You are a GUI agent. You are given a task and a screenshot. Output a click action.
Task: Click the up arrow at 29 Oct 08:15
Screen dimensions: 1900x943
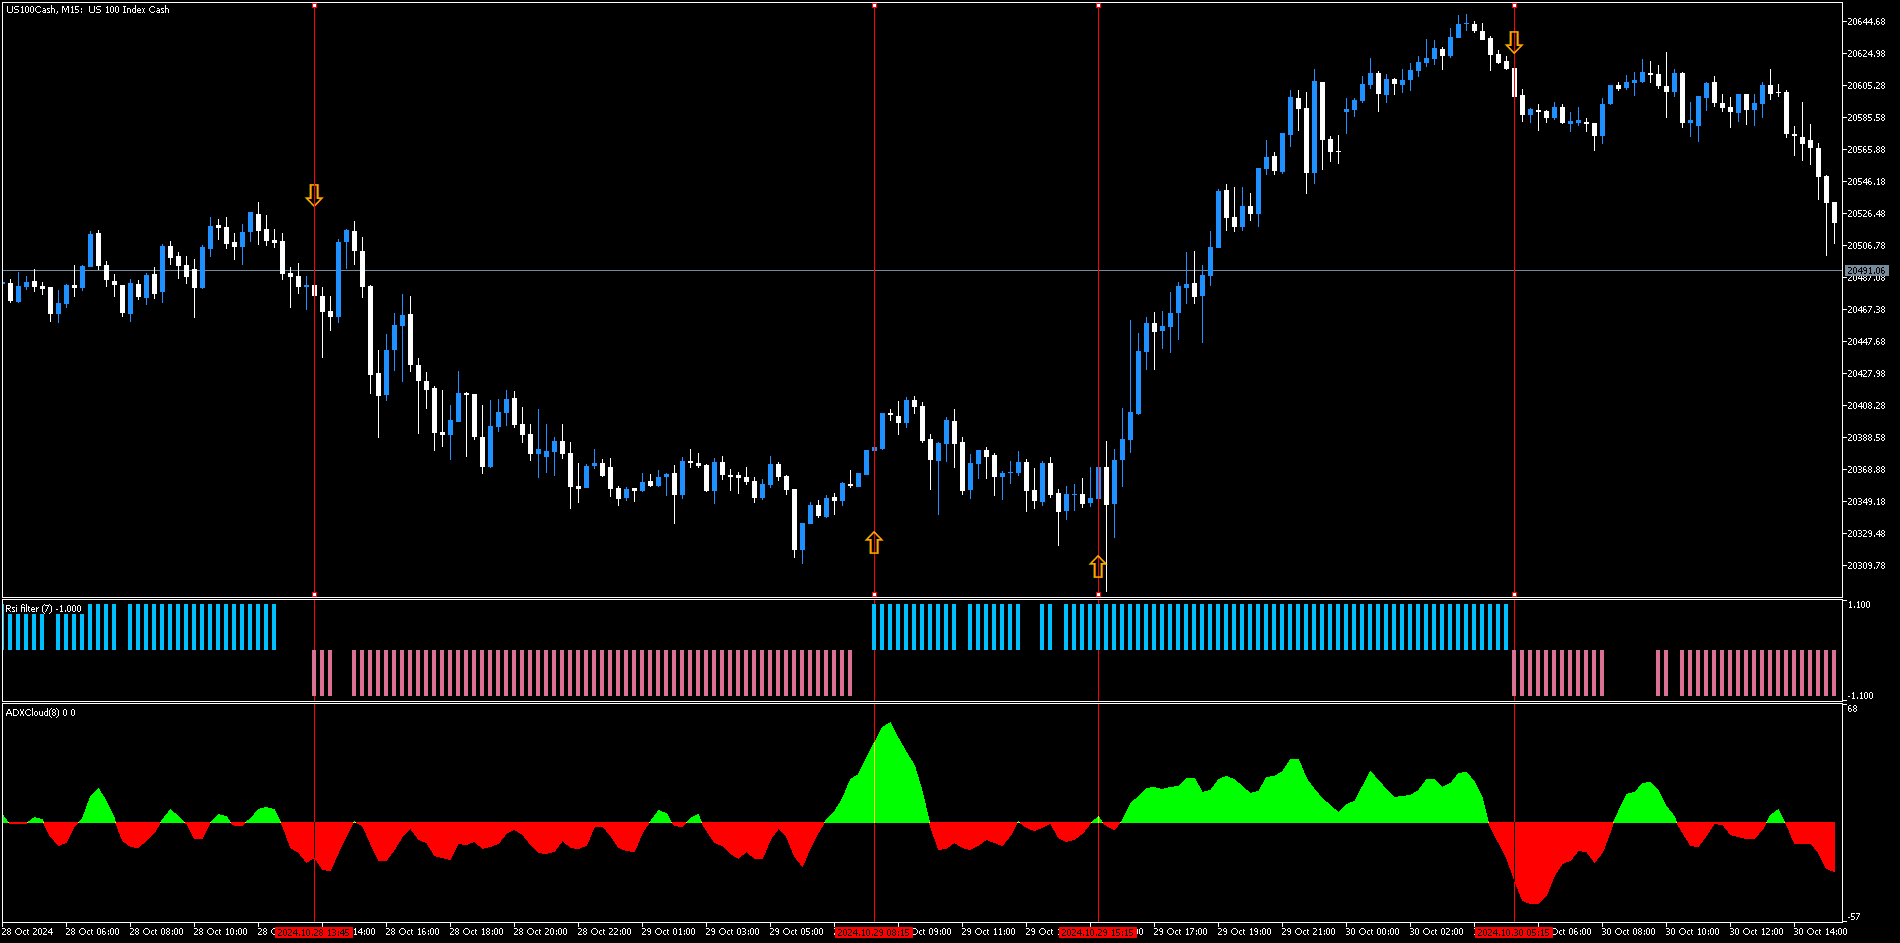point(874,543)
